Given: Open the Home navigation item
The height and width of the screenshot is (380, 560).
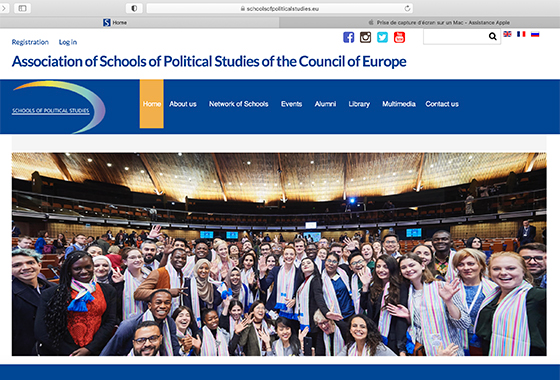Looking at the screenshot, I should pos(151,104).
